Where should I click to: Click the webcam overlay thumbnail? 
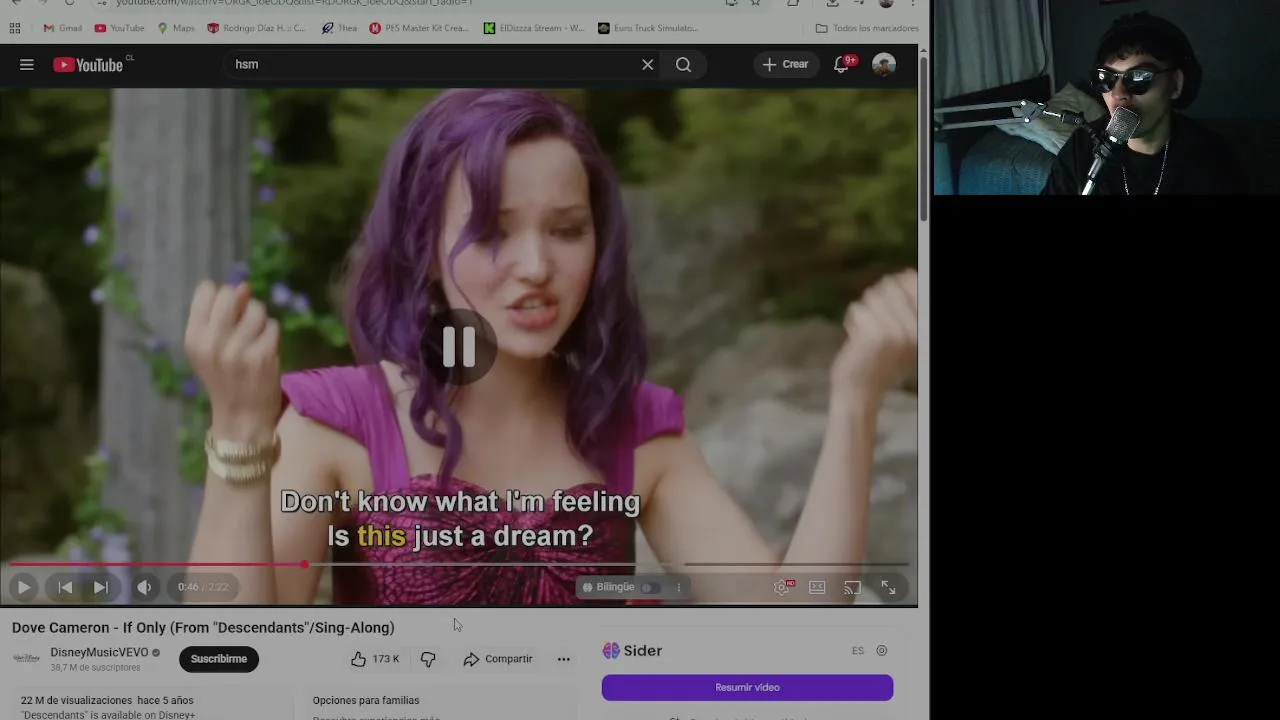pos(1106,98)
